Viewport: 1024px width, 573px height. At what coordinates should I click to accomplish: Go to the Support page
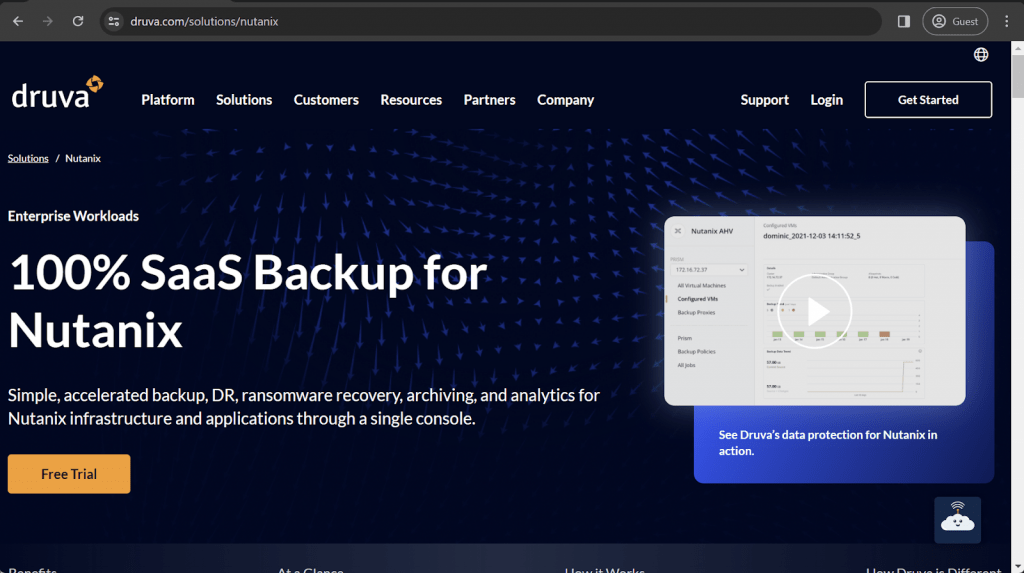[x=765, y=100]
